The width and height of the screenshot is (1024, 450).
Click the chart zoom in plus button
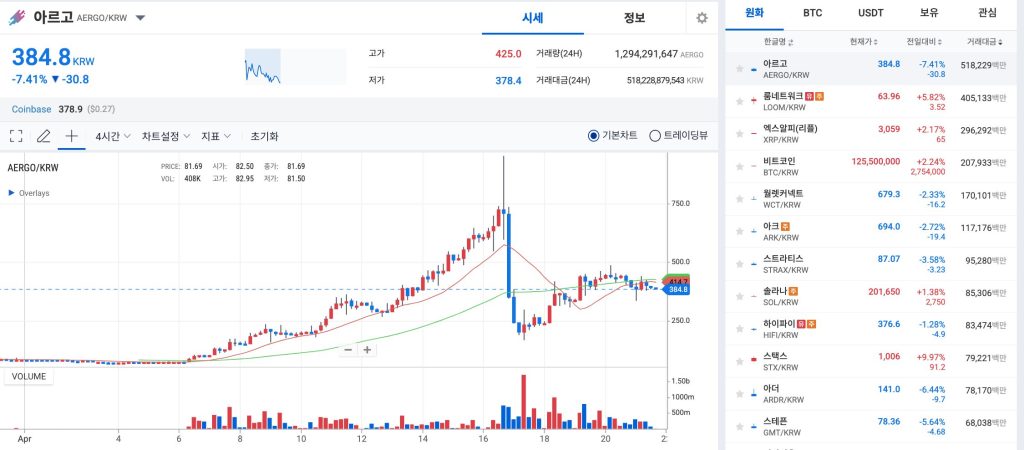point(368,349)
